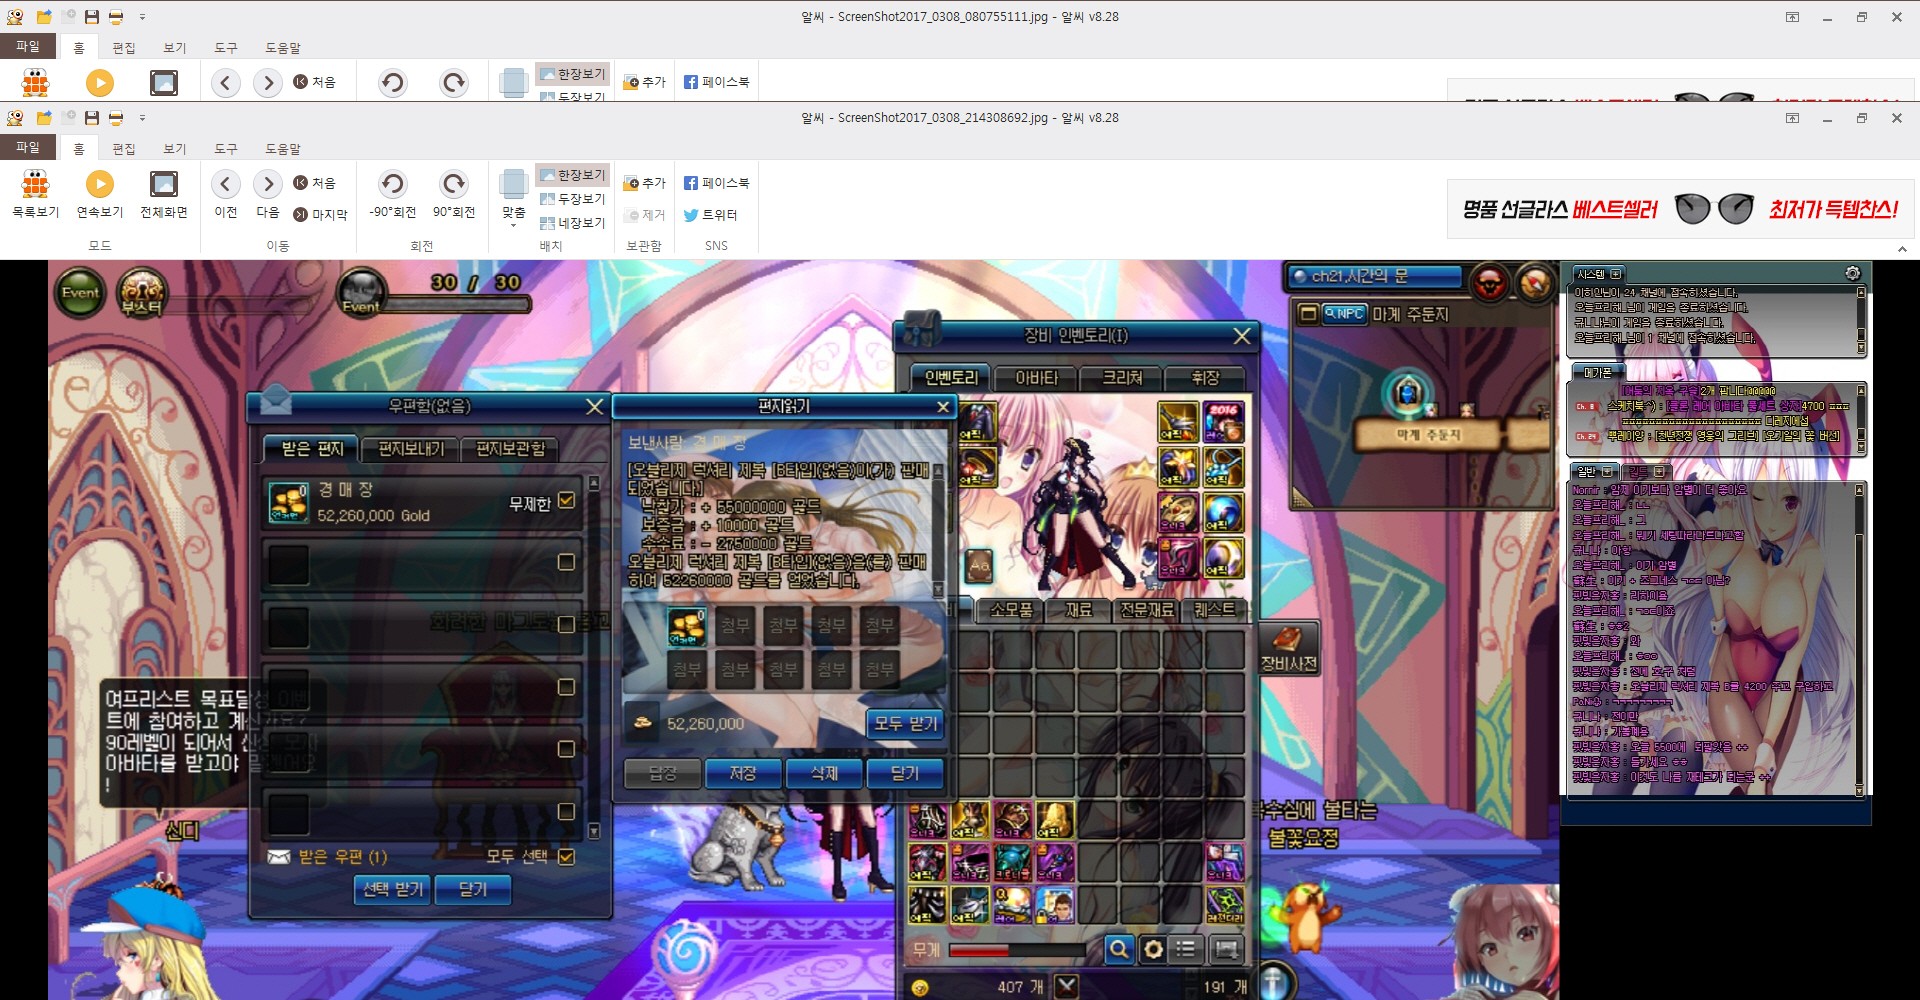Click letter text scrollbar in 편지읽기 window
This screenshot has width=1920, height=1000.
939,530
